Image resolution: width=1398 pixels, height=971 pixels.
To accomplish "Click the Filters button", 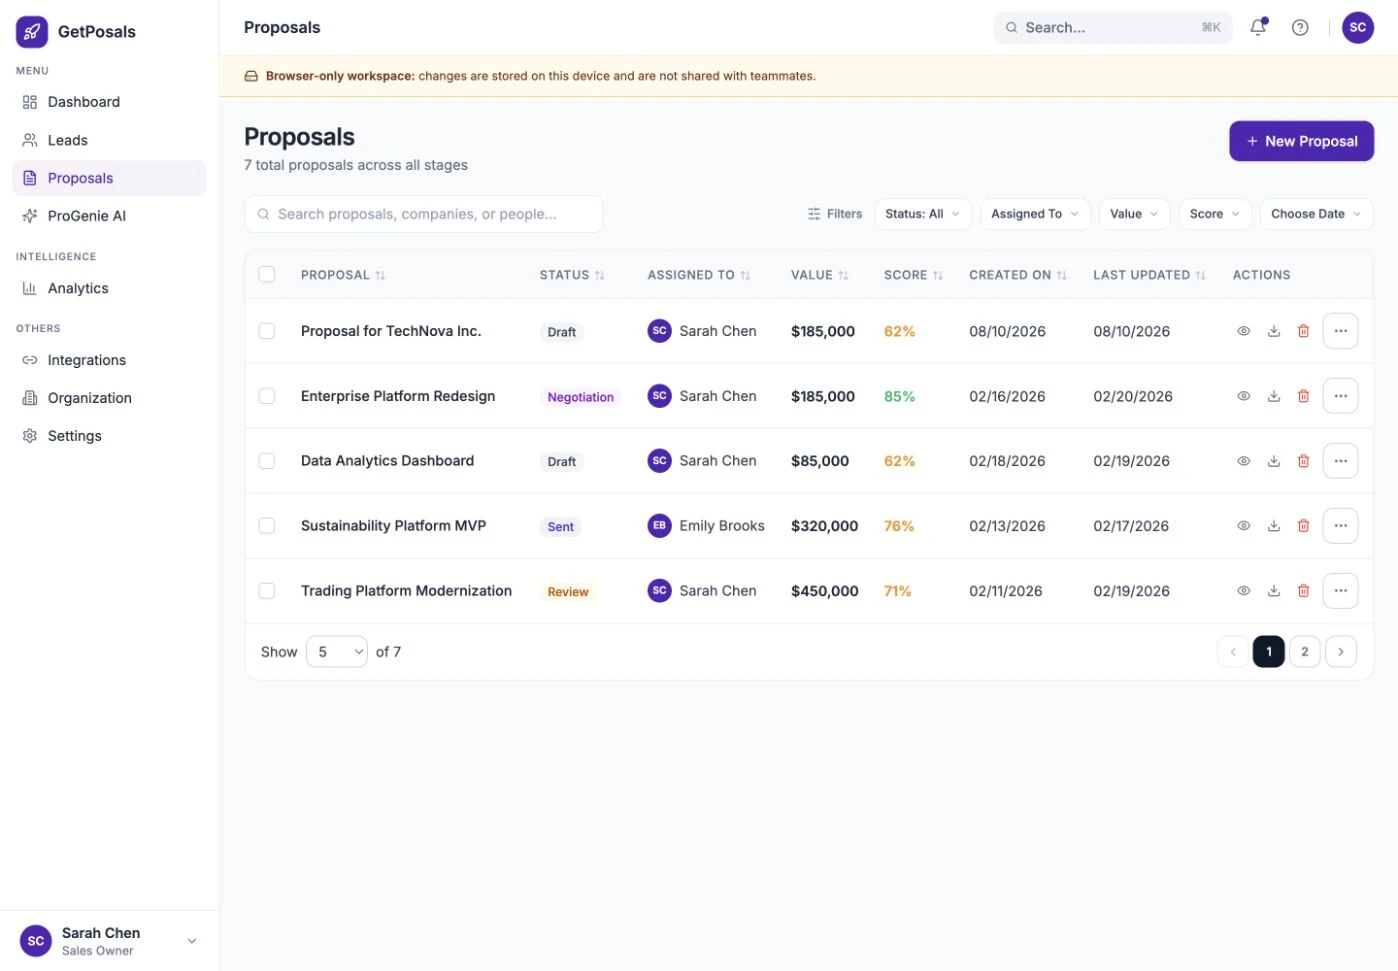I will coord(835,214).
